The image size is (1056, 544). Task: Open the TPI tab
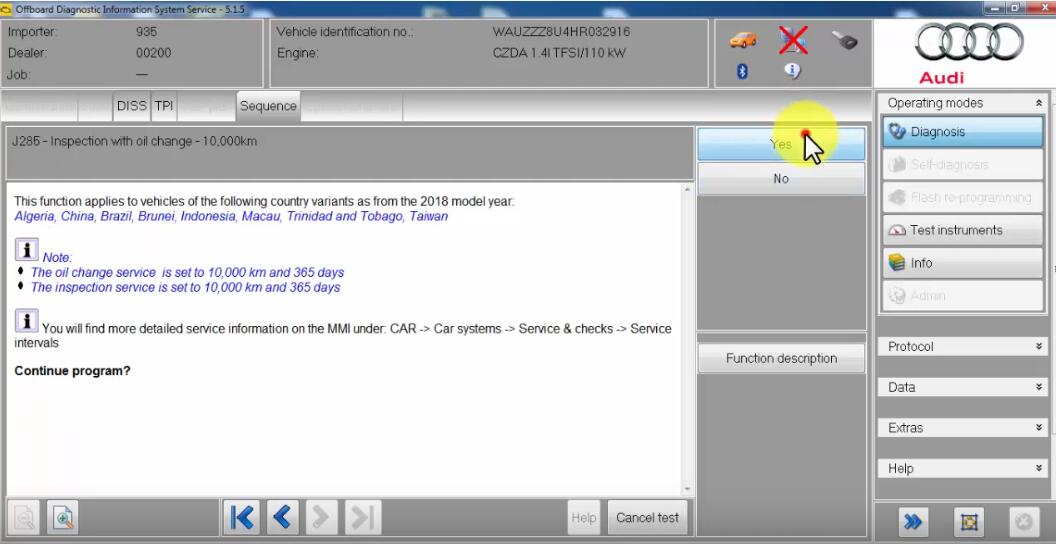[x=164, y=106]
